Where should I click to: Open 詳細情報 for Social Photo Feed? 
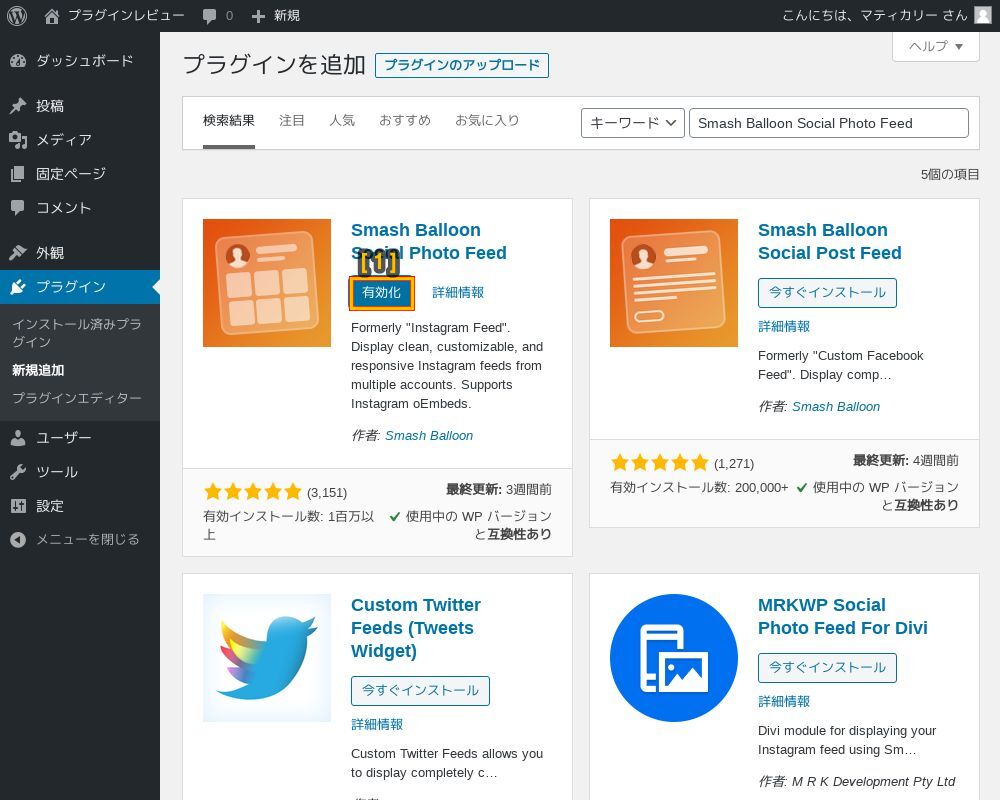(x=458, y=293)
